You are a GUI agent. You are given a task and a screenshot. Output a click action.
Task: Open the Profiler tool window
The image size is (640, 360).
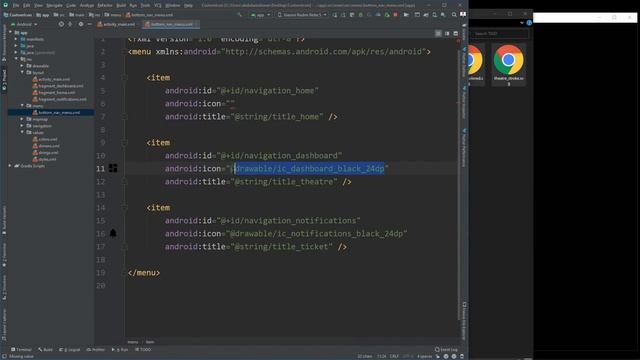[x=96, y=350]
